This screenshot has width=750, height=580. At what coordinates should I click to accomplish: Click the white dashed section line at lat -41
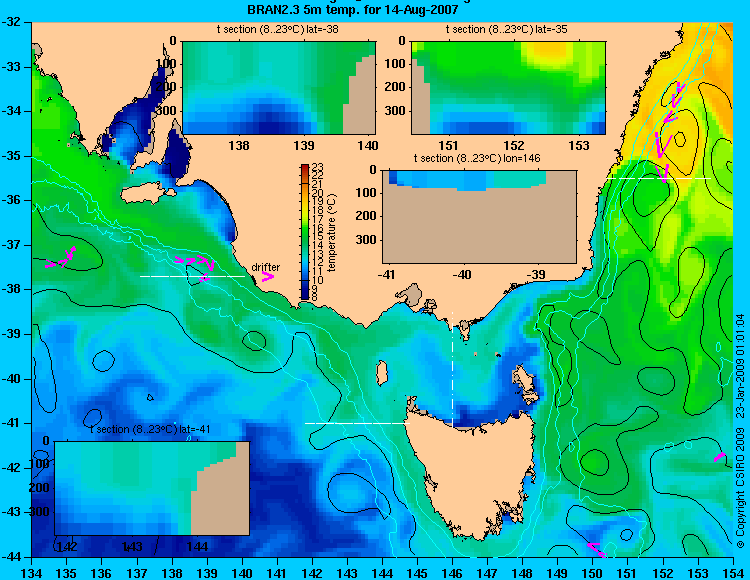click(x=357, y=423)
